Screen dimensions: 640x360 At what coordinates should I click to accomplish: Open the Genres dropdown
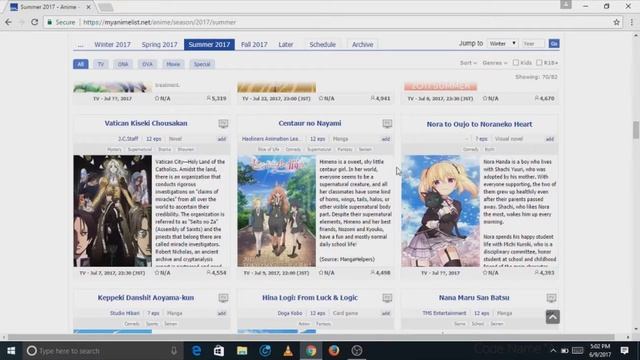pos(495,63)
